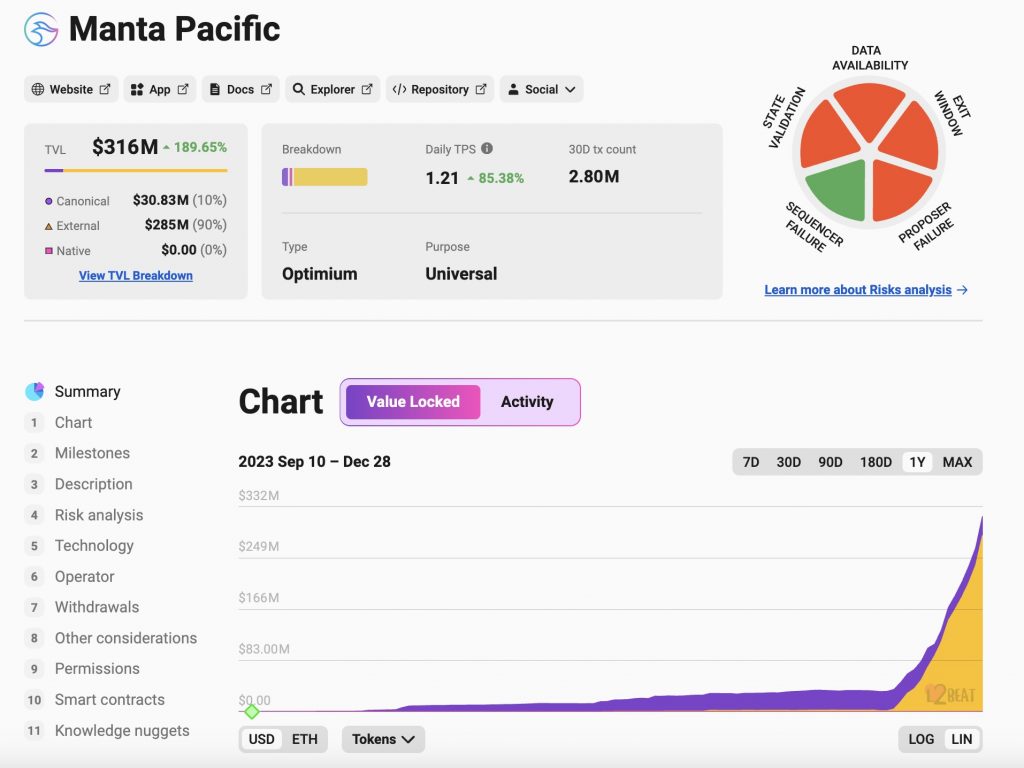Open the App link button
Viewport: 1024px width, 768px height.
(159, 89)
